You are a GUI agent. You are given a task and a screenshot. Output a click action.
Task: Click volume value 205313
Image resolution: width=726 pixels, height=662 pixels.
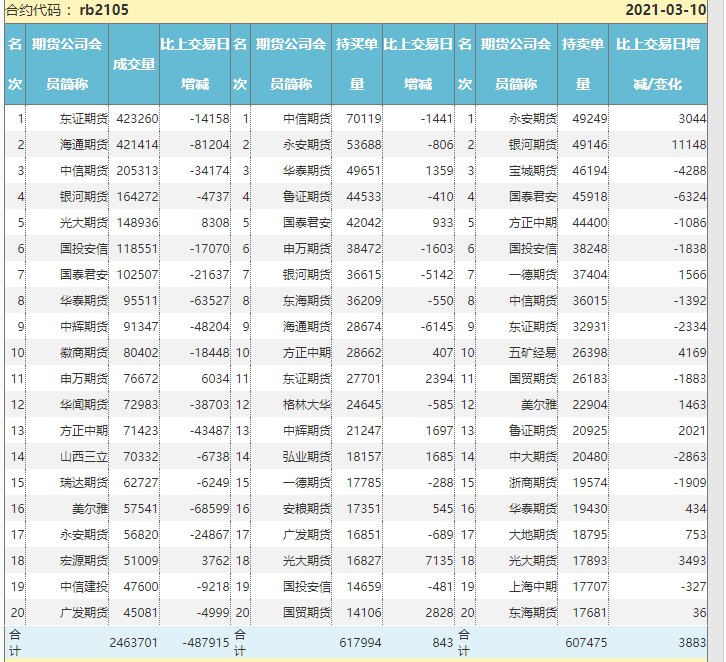click(x=138, y=171)
